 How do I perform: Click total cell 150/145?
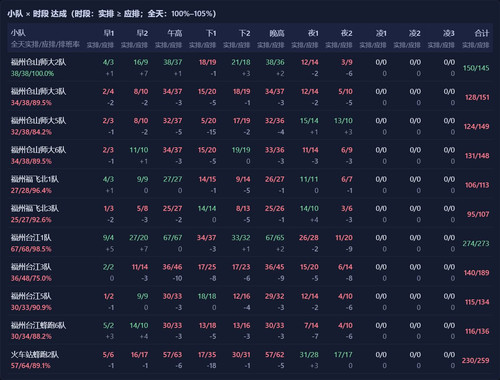476,68
